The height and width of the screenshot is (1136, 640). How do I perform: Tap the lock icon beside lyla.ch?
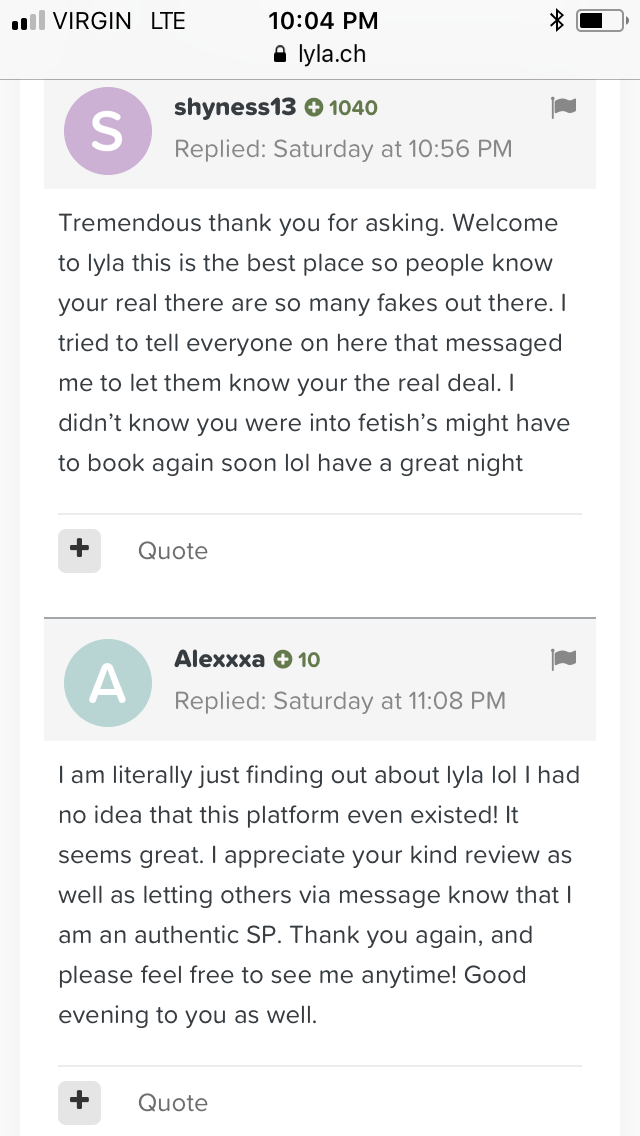pos(280,54)
